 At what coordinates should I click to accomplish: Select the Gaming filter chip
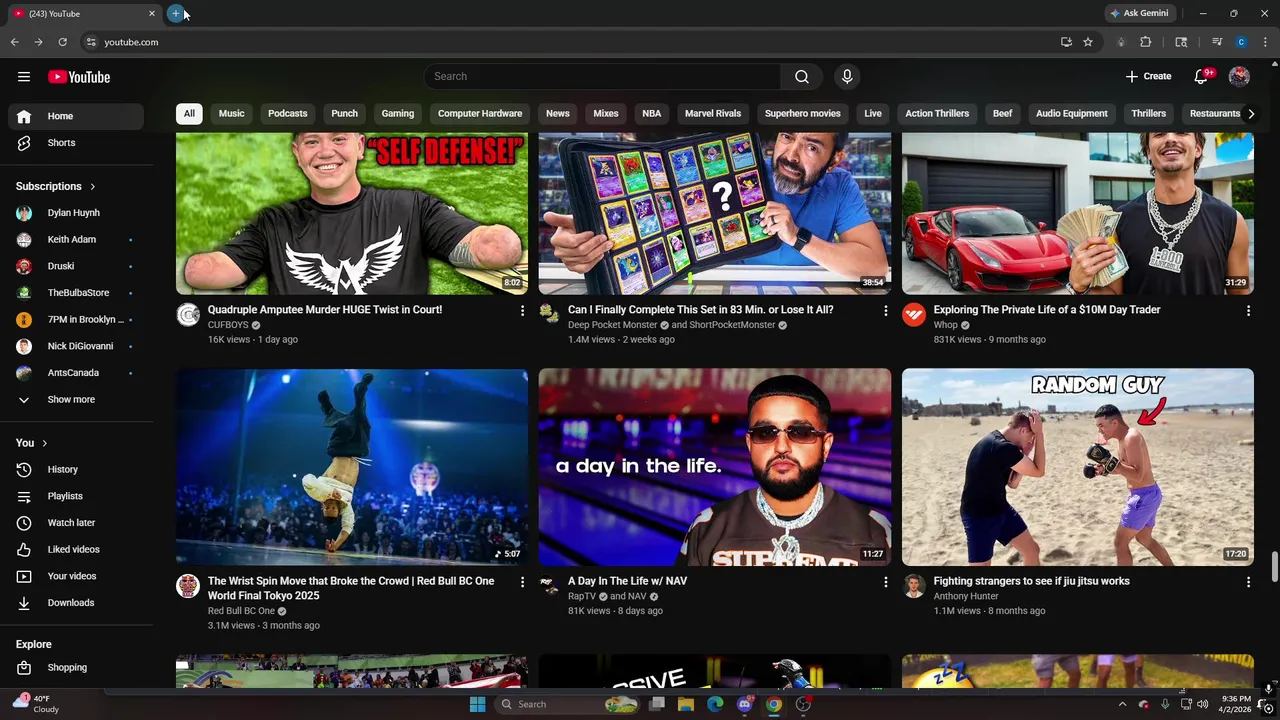click(x=398, y=114)
